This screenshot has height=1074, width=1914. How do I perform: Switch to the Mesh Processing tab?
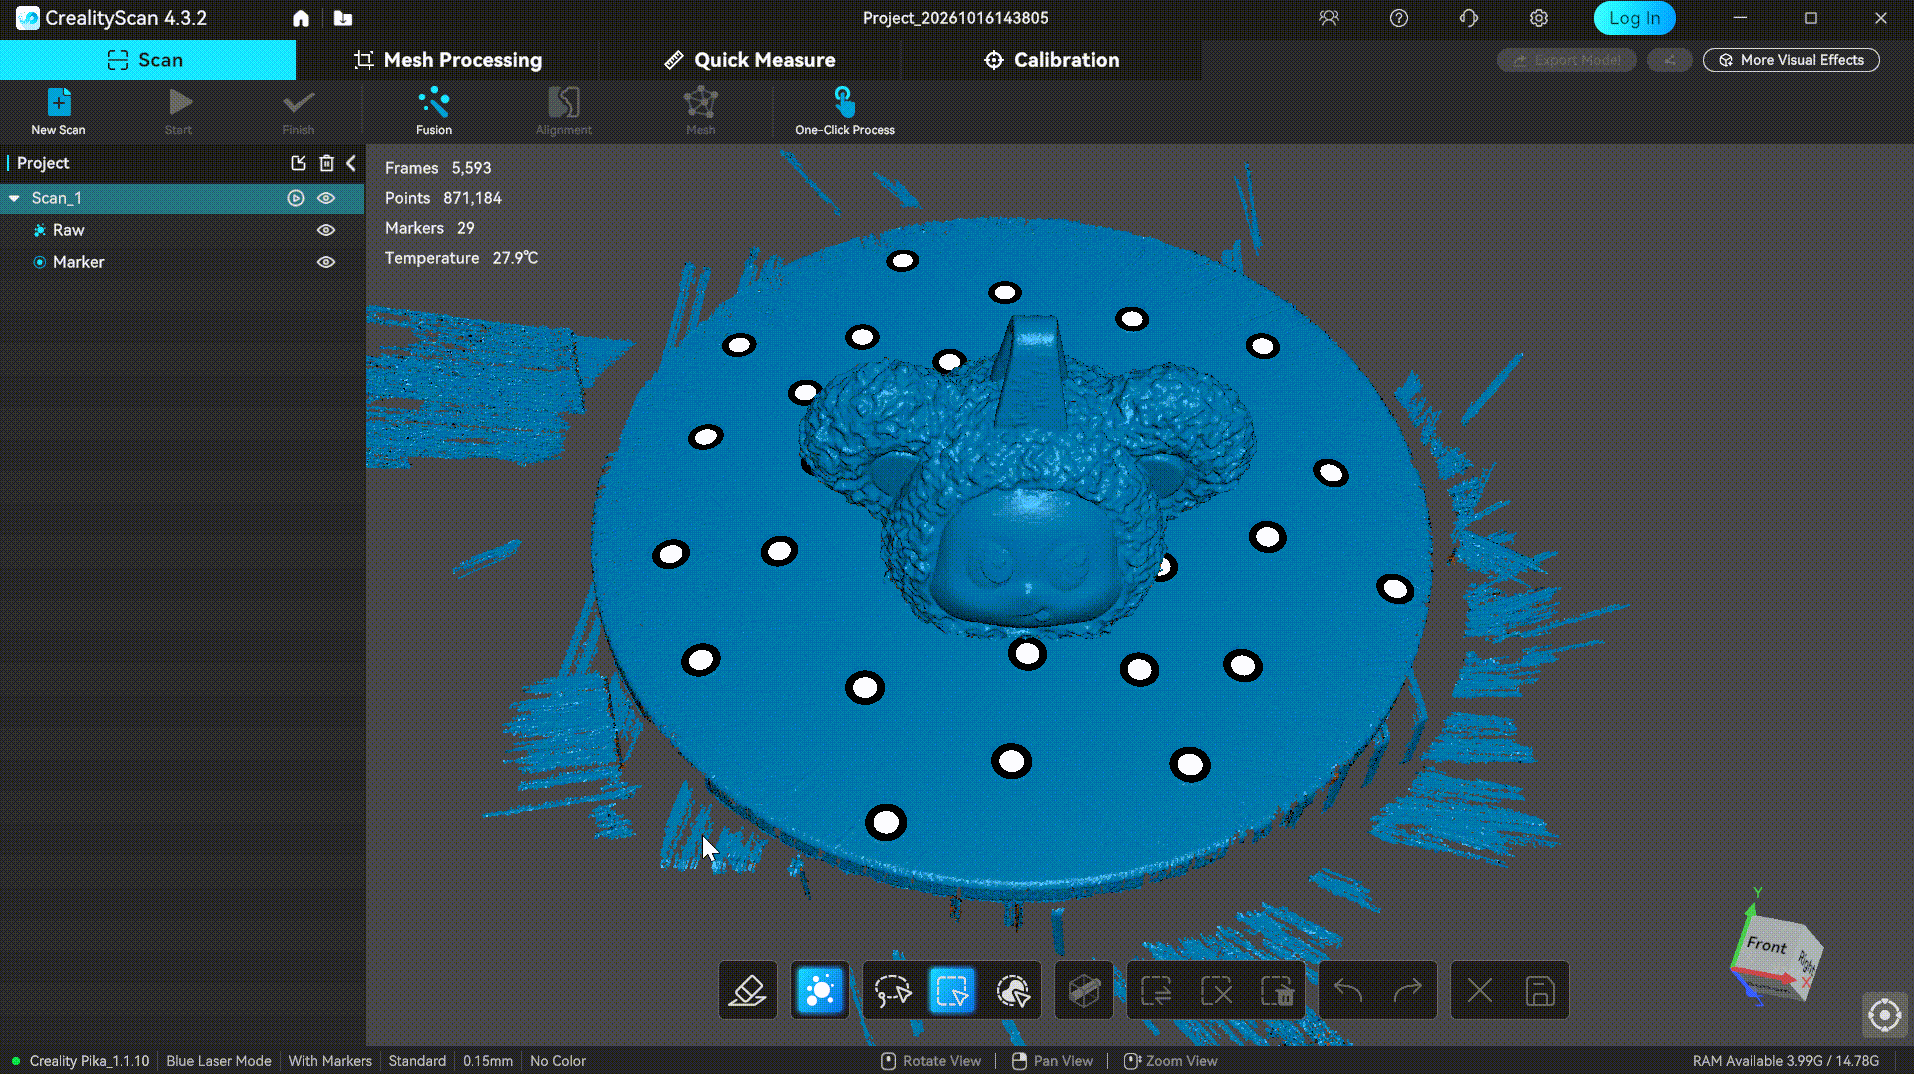[x=448, y=60]
